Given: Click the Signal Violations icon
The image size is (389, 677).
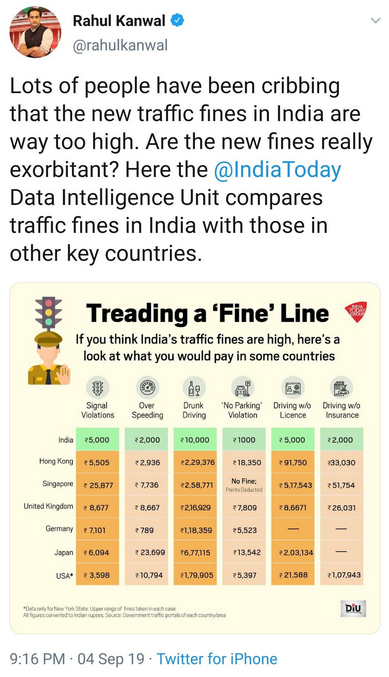Looking at the screenshot, I should click(x=98, y=387).
